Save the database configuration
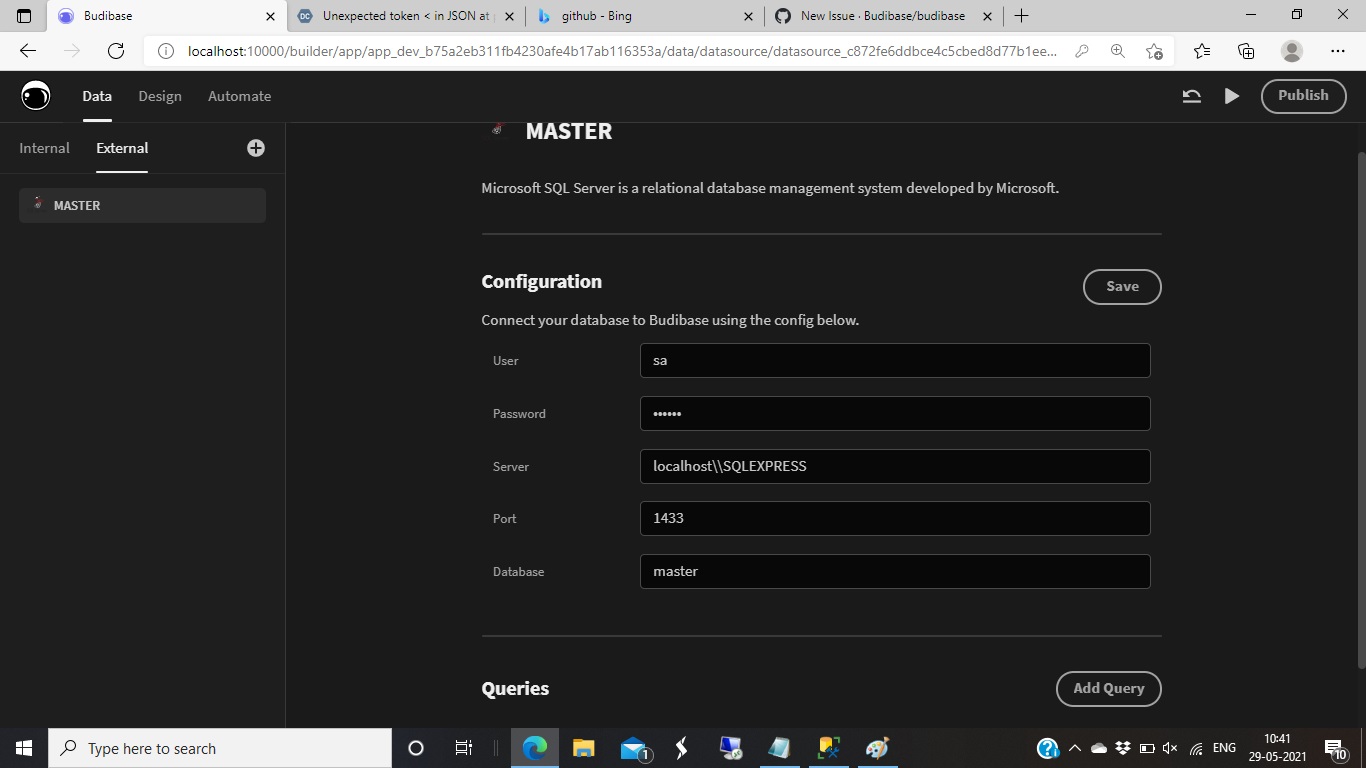The height and width of the screenshot is (768, 1366). [1121, 286]
